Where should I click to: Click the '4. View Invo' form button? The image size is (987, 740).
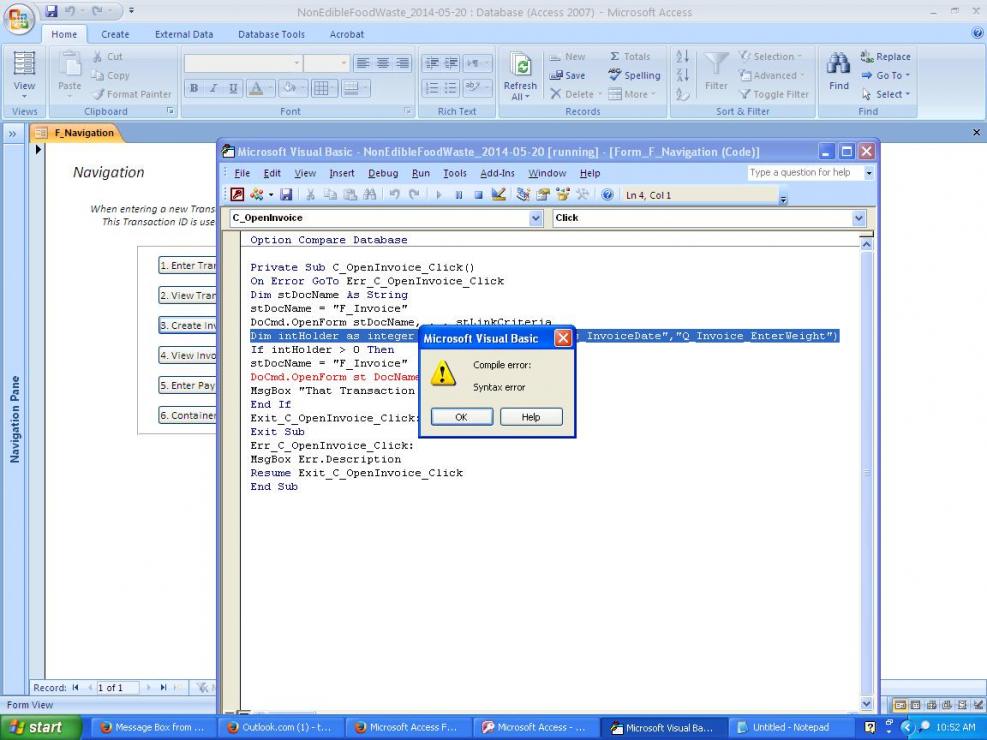[187, 356]
